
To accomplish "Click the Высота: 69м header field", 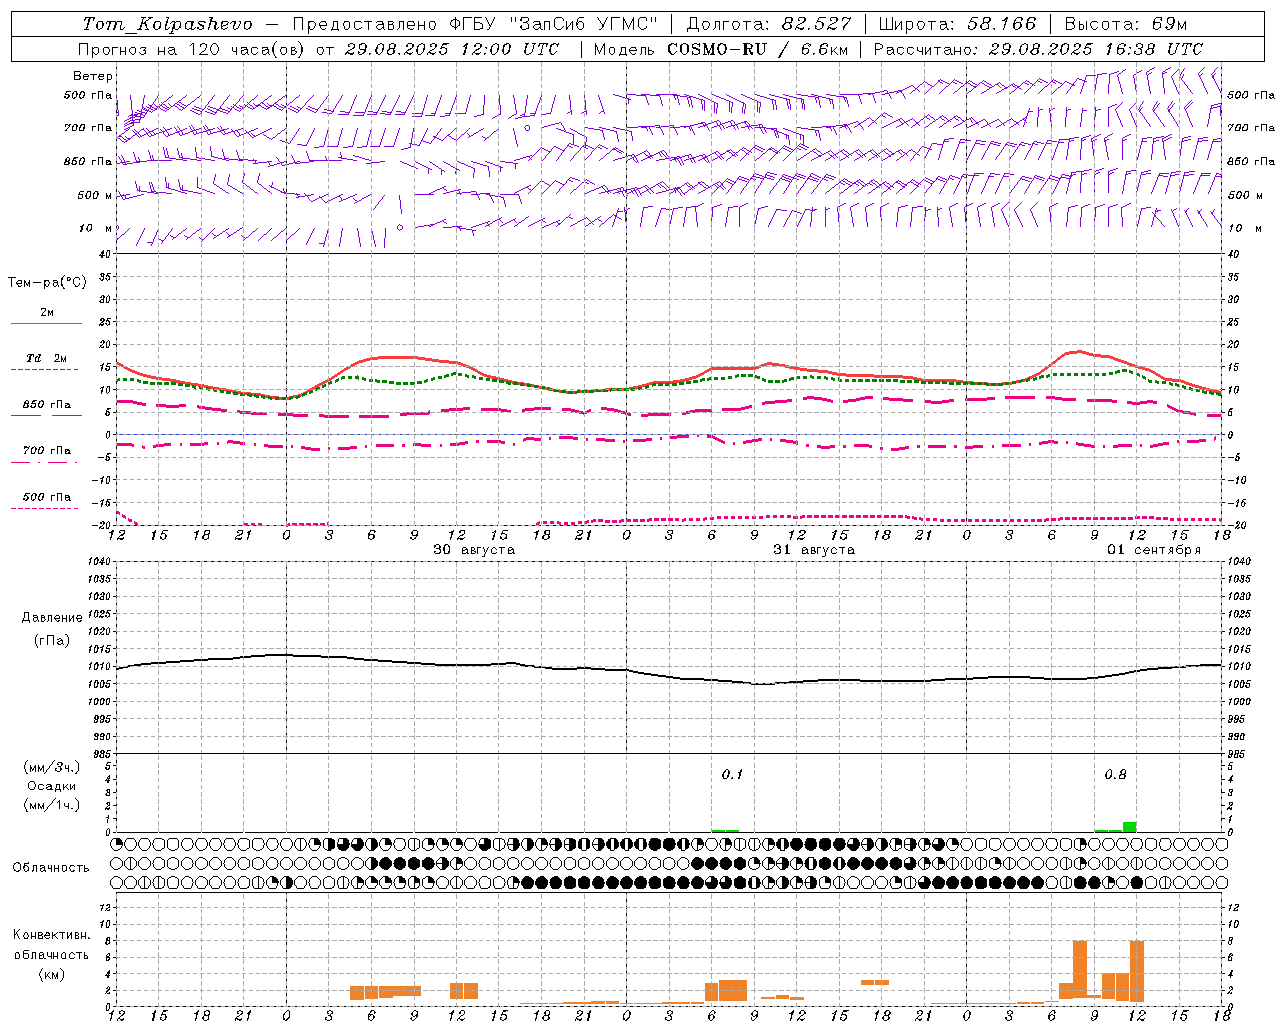I will 1125,24.
